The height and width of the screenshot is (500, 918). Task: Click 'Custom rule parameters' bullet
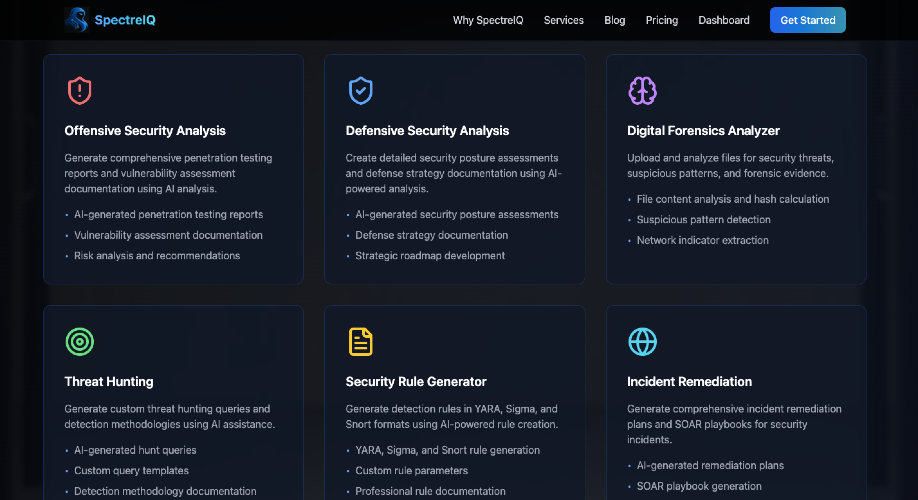pyautogui.click(x=412, y=471)
